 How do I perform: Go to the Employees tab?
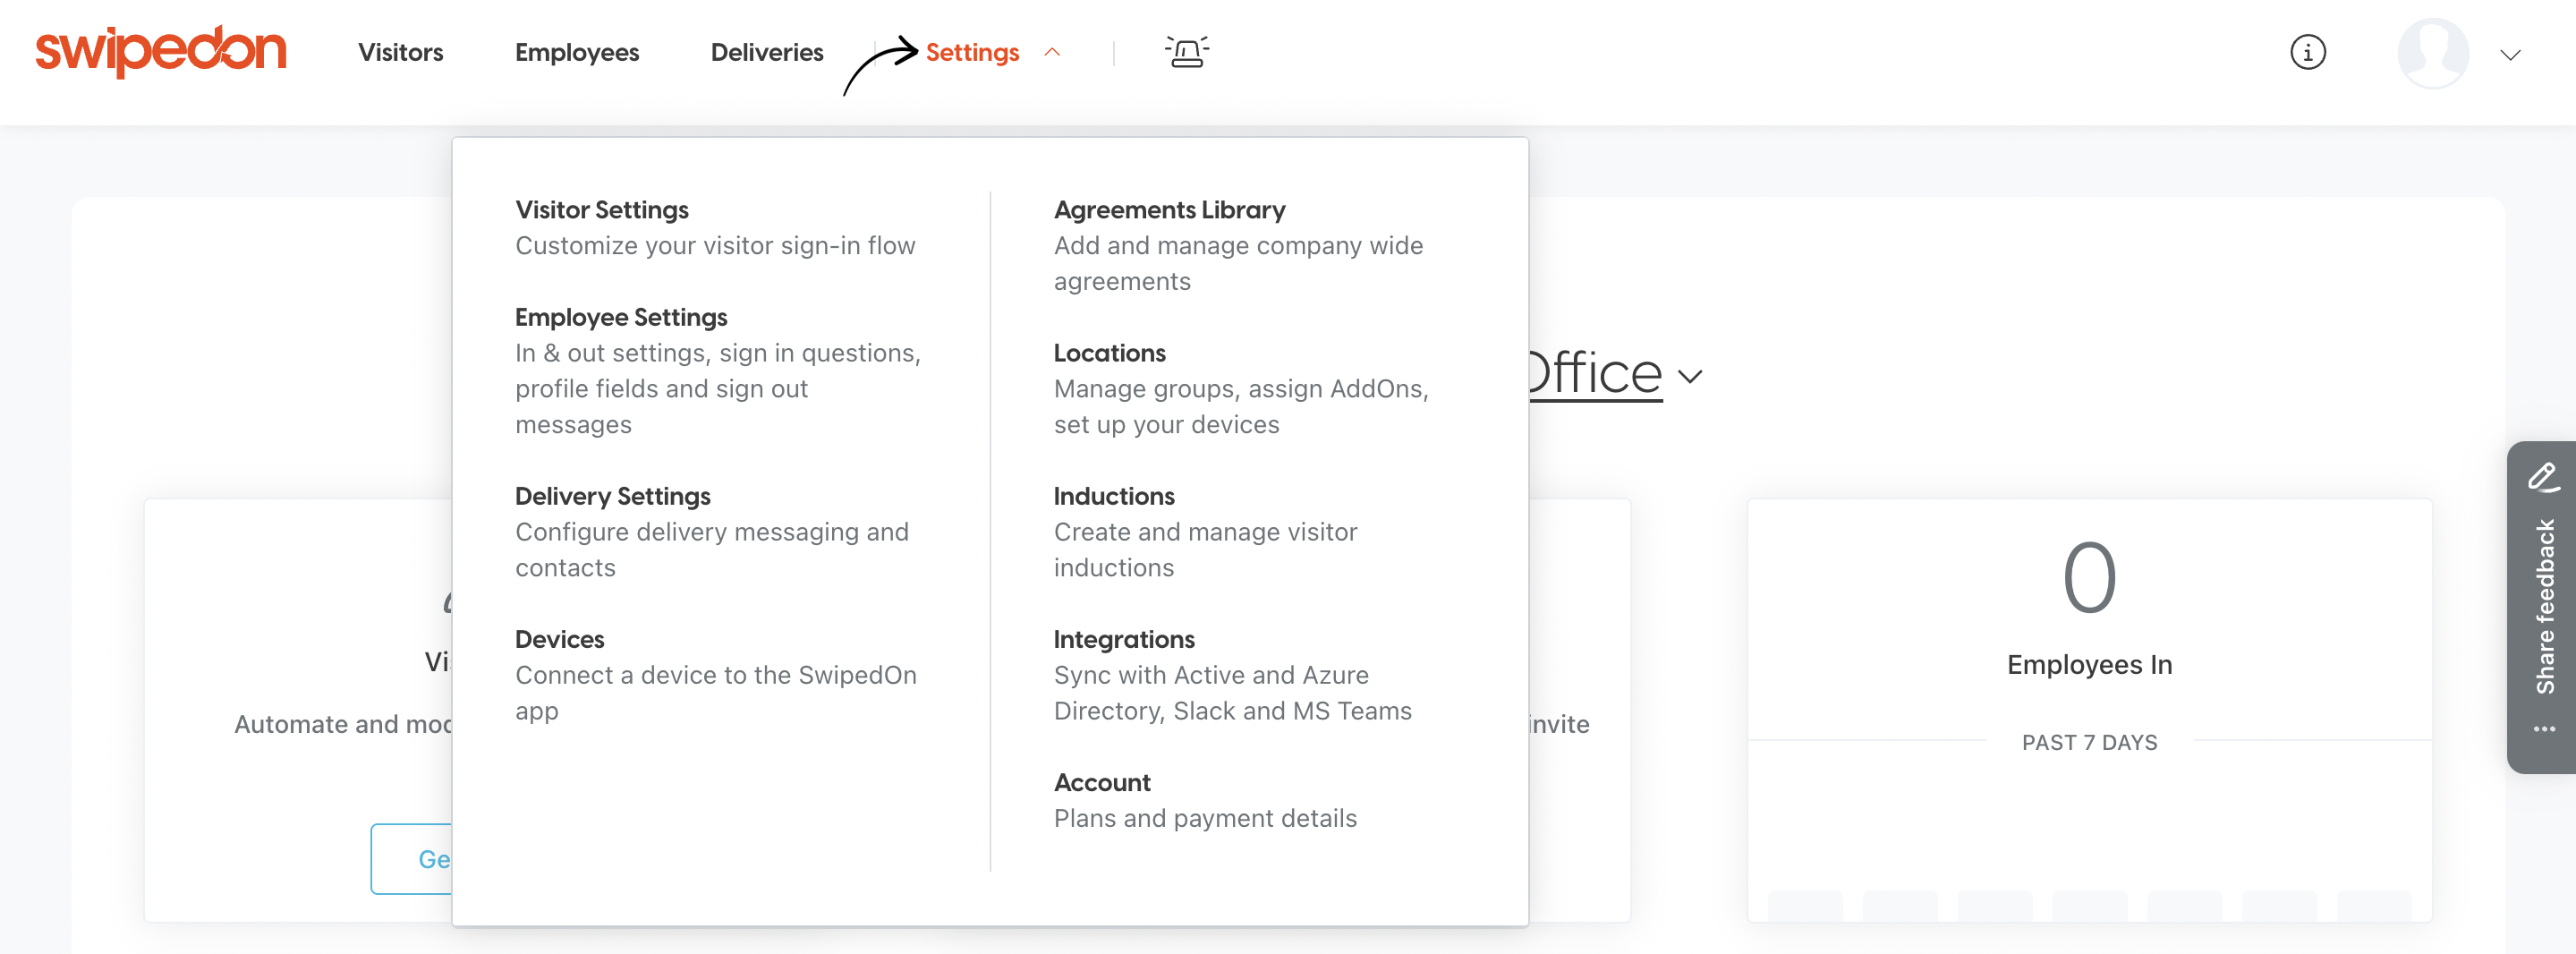click(x=576, y=52)
